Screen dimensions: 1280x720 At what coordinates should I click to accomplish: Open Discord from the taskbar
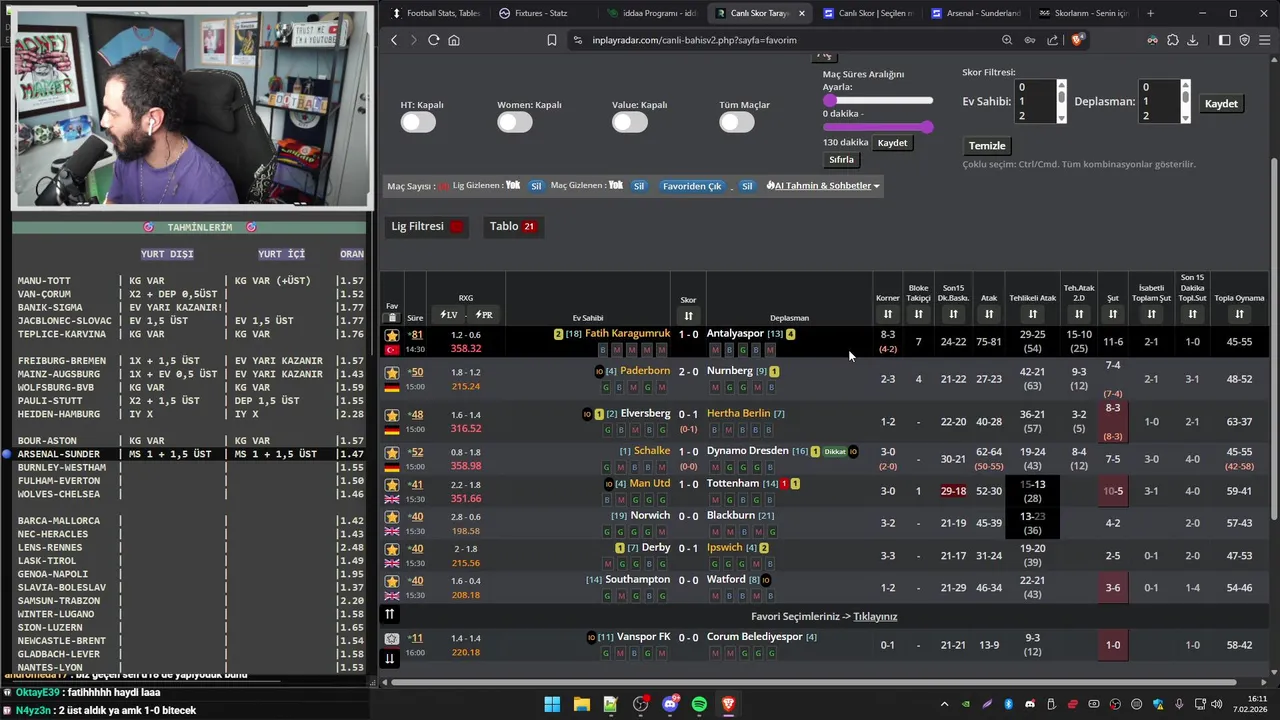pyautogui.click(x=670, y=704)
